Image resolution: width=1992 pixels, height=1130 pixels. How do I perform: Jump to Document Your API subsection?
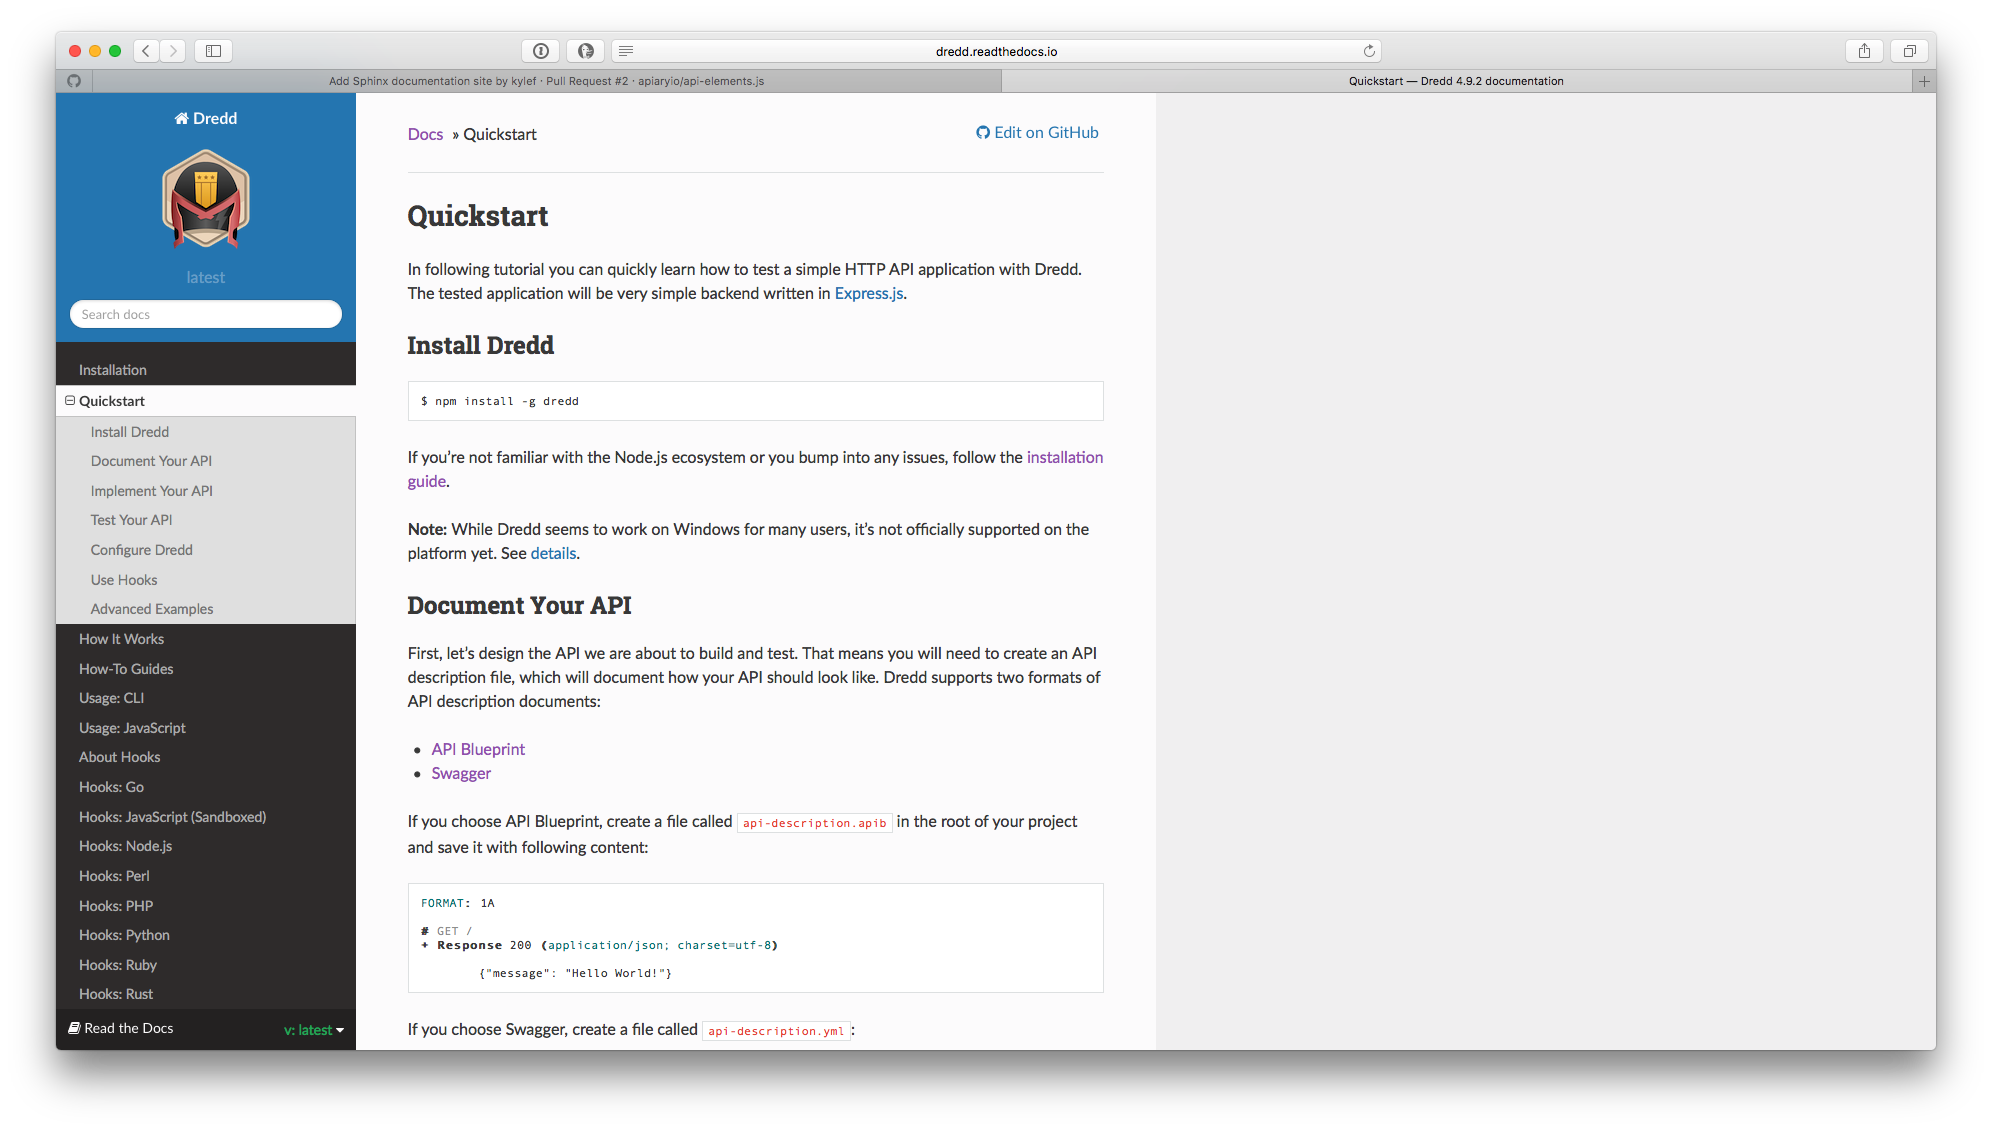[151, 461]
